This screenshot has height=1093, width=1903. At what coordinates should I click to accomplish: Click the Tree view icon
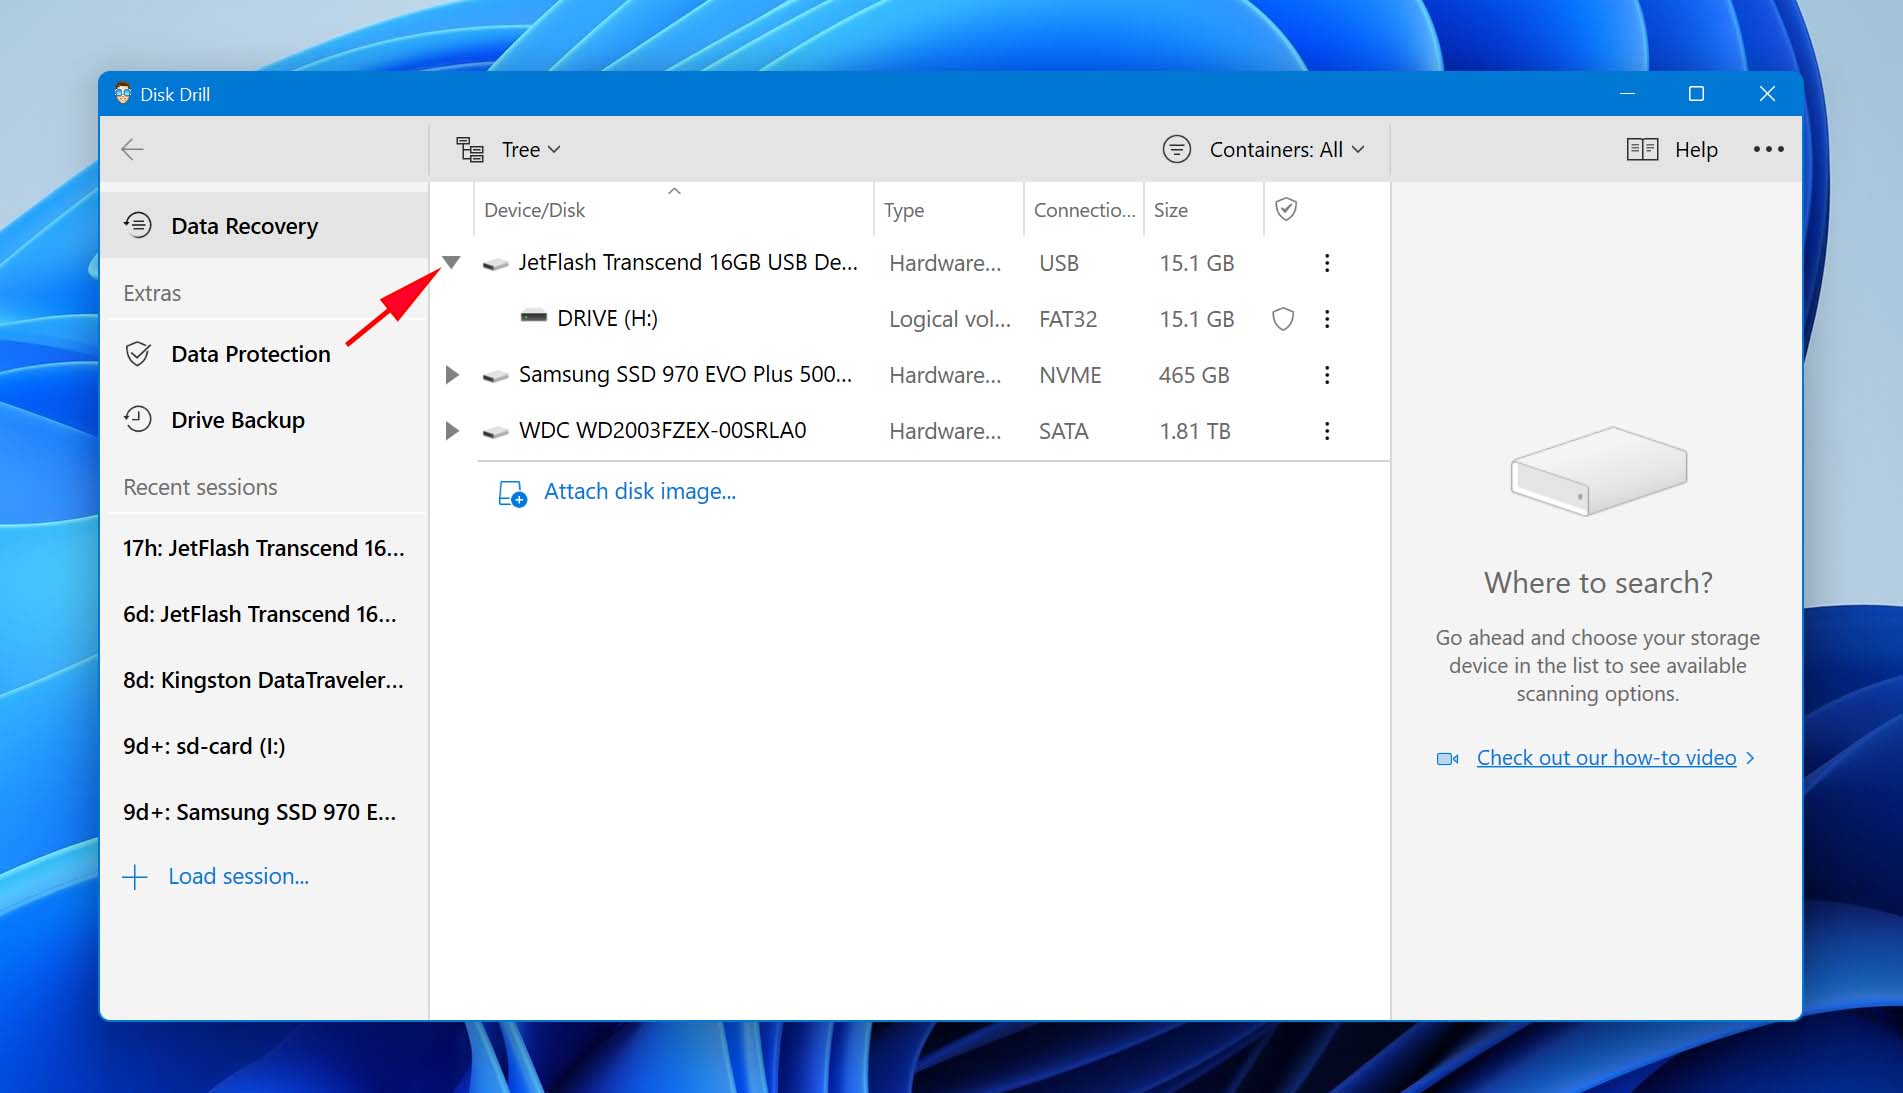(x=470, y=150)
